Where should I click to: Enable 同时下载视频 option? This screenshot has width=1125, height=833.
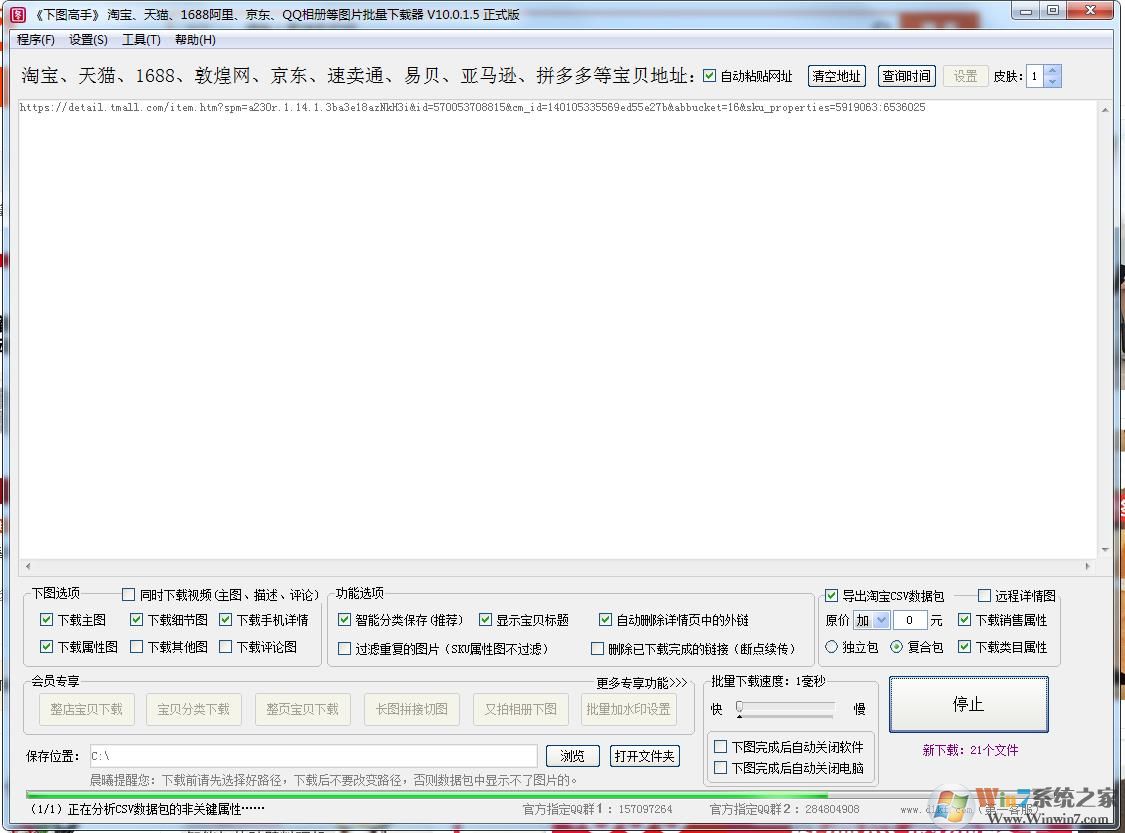[x=128, y=594]
